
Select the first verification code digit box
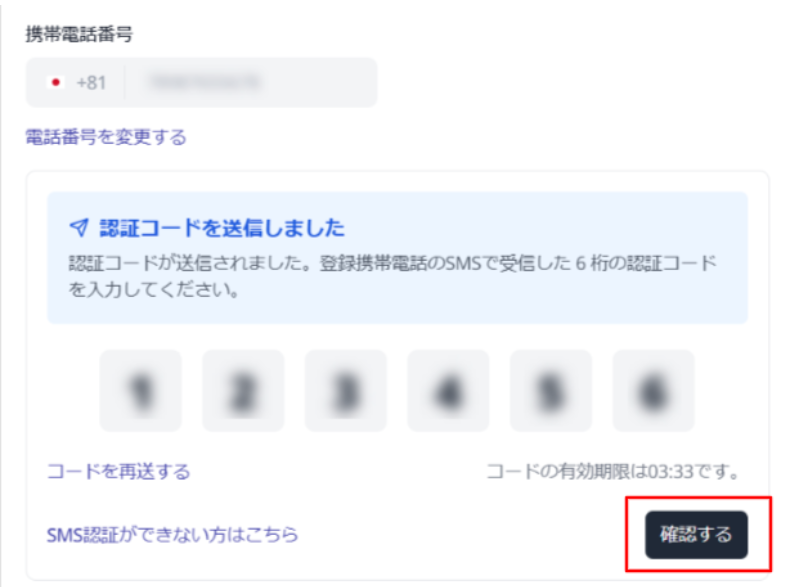[x=141, y=391]
